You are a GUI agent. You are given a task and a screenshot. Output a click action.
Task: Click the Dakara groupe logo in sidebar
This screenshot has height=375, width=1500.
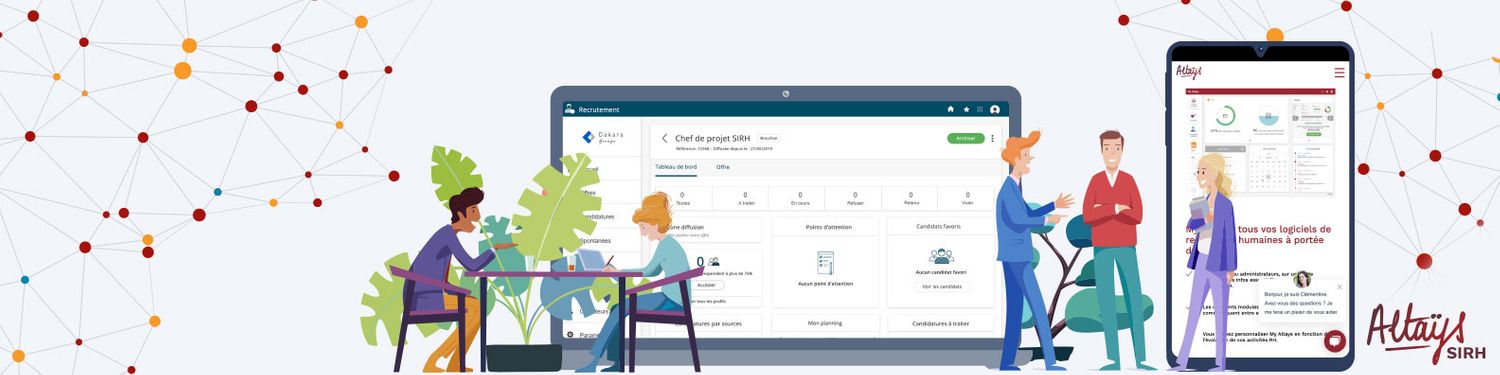click(603, 137)
